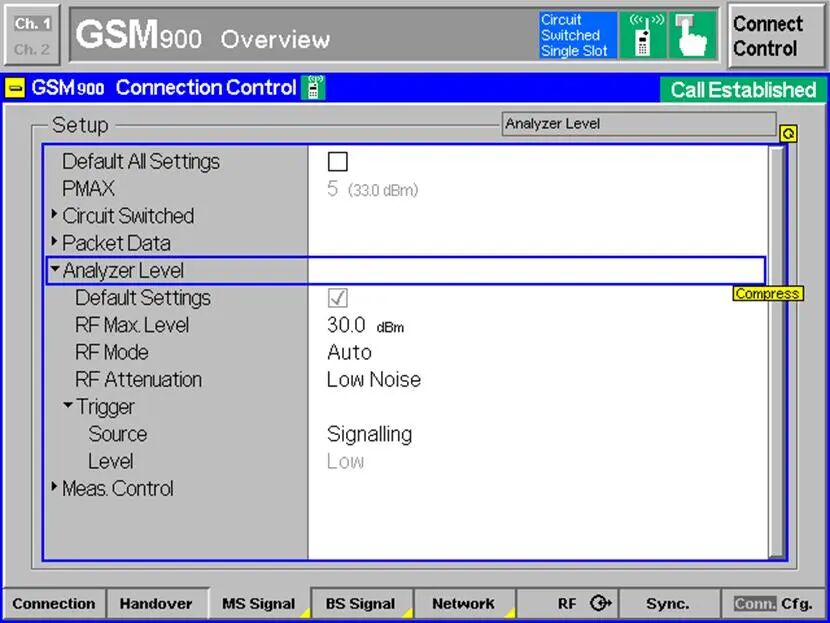The height and width of the screenshot is (623, 830).
Task: Click the green mobile antenna signalling icon
Action: (x=643, y=35)
